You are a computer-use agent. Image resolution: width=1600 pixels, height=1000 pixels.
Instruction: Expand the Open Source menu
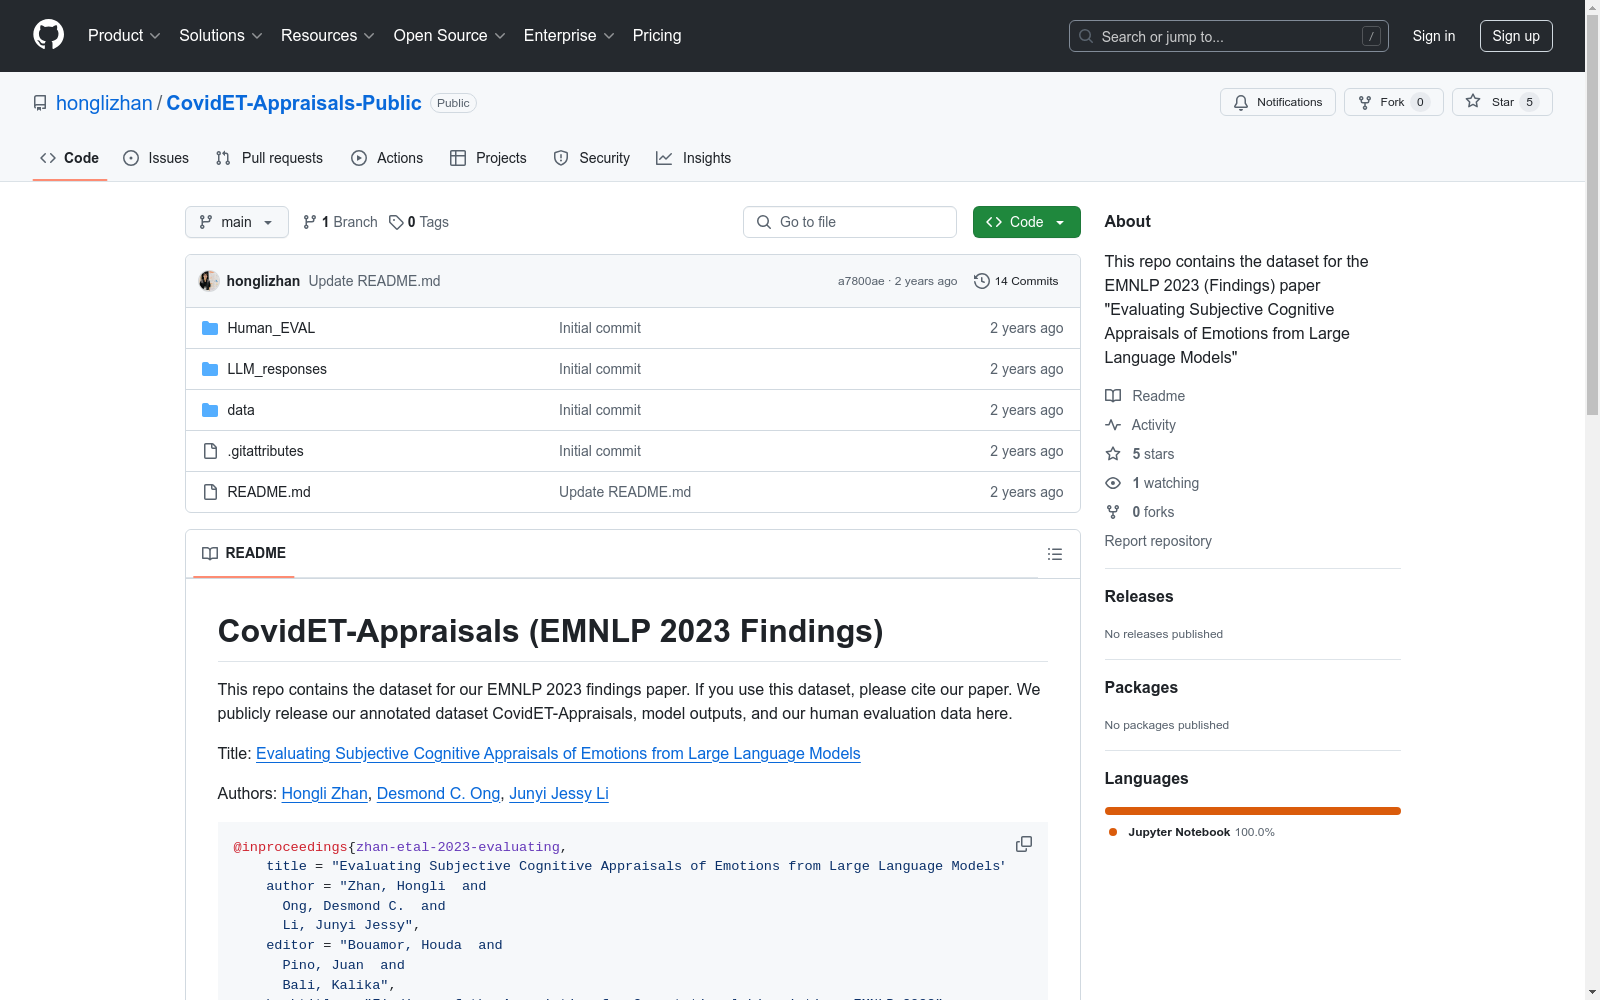[x=450, y=36]
